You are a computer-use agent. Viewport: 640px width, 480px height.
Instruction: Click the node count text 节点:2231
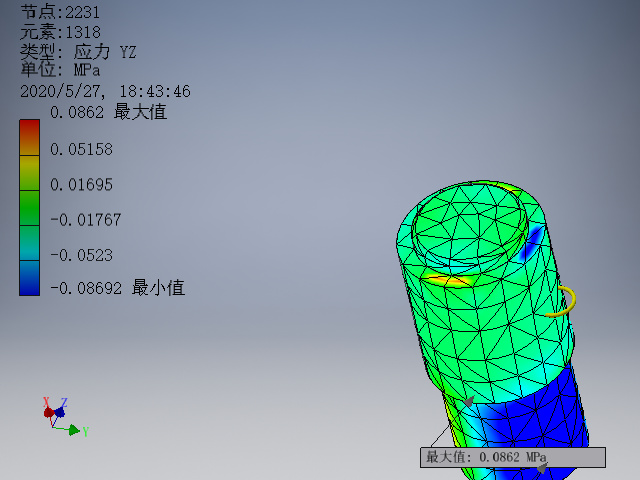coord(60,12)
